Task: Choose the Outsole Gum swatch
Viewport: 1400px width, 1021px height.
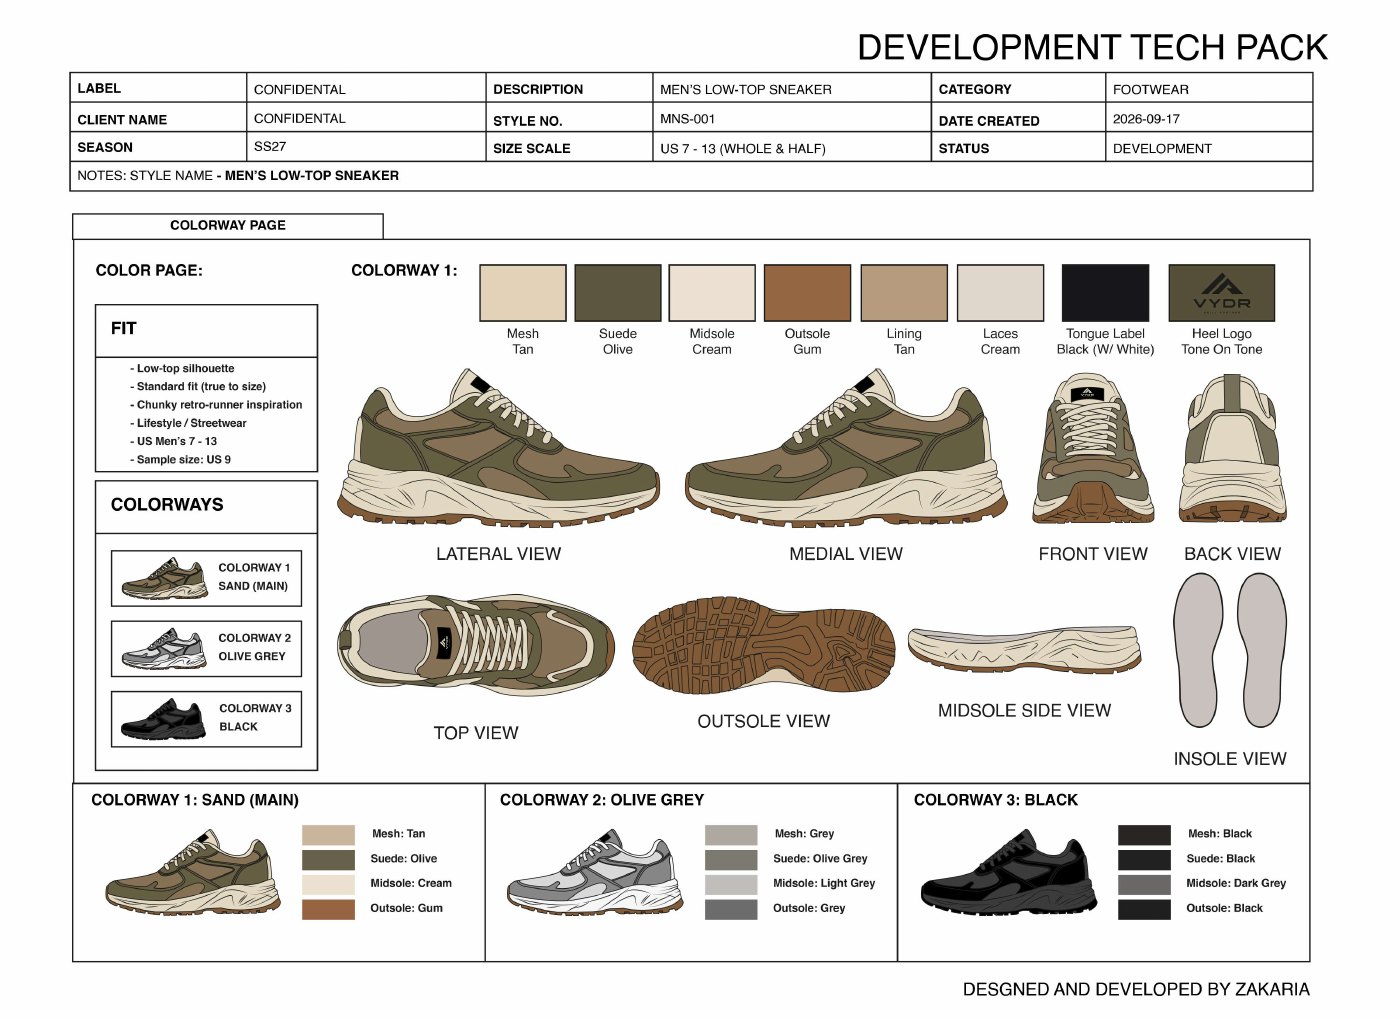Action: pyautogui.click(x=807, y=293)
